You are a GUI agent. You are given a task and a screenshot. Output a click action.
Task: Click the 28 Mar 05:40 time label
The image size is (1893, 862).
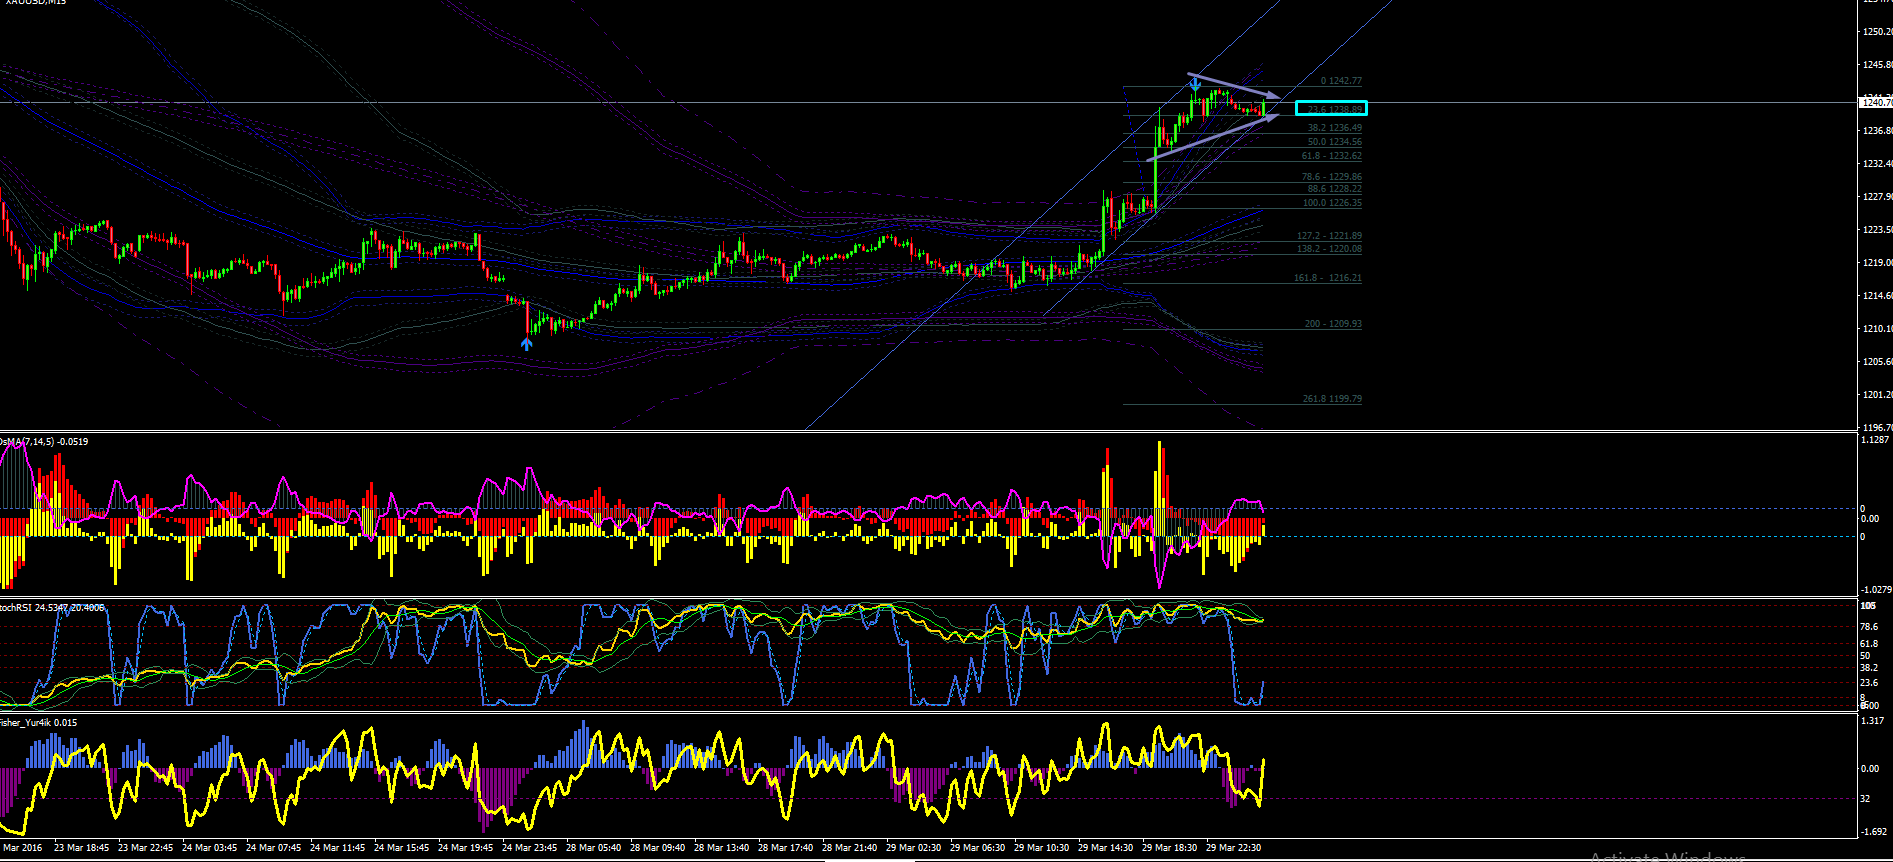594,848
